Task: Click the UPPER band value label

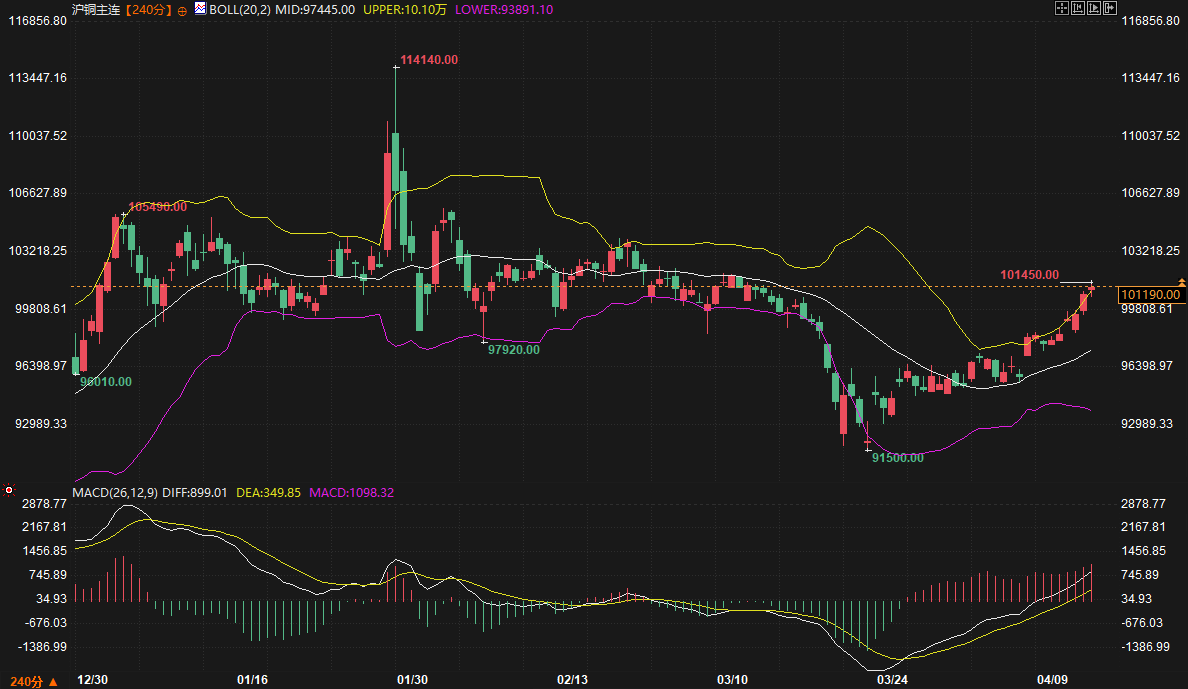Action: pyautogui.click(x=404, y=9)
